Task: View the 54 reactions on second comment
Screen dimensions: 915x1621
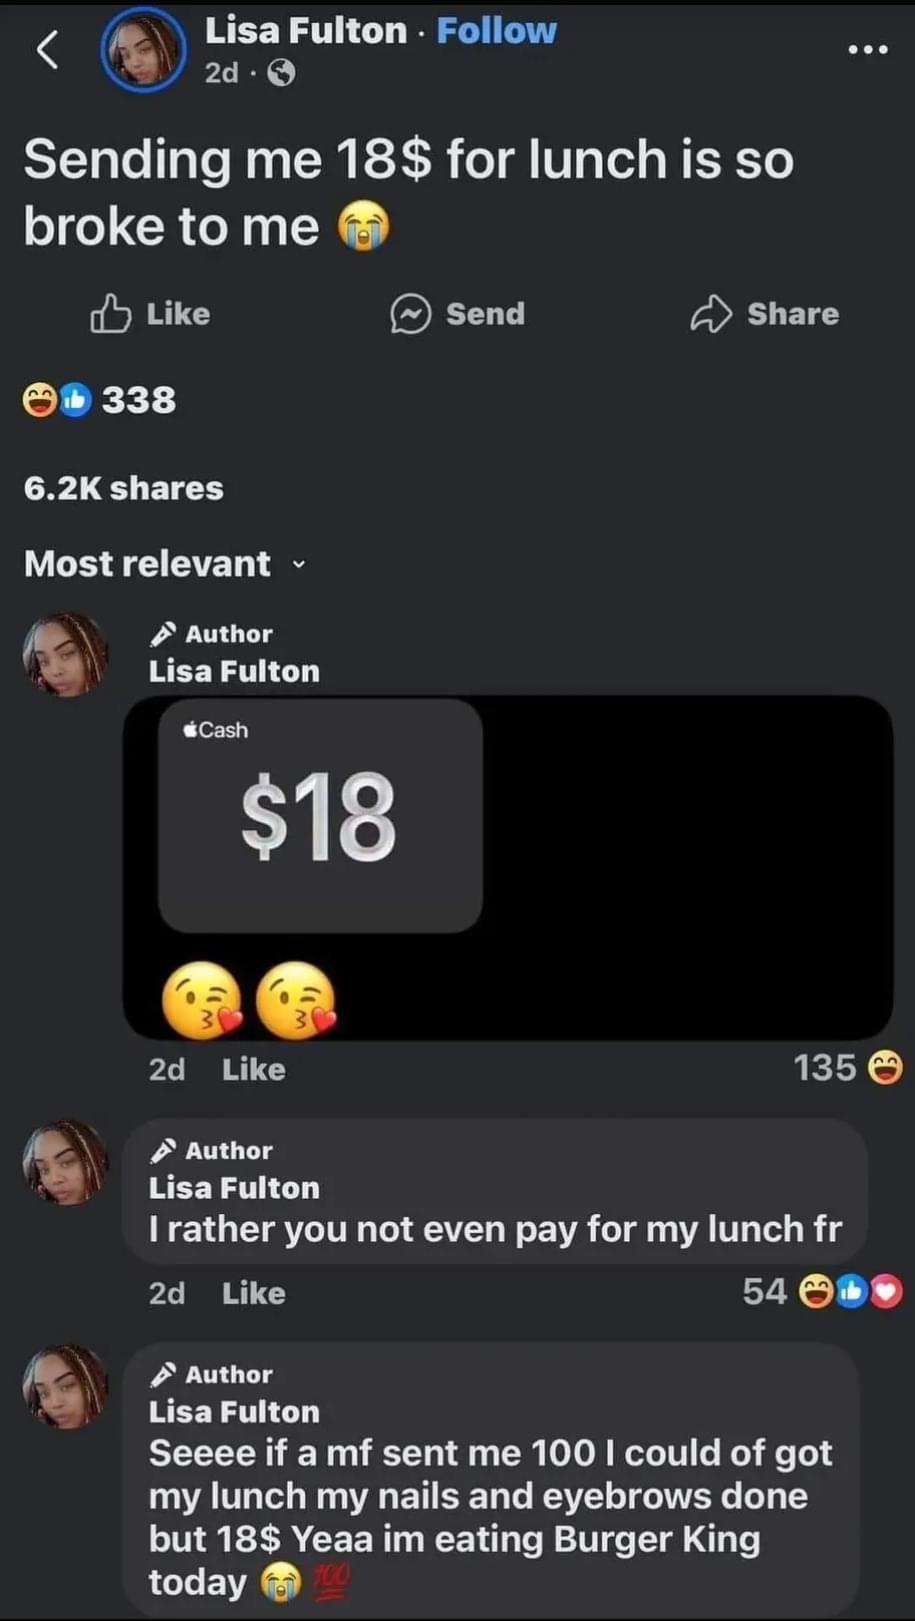Action: click(x=822, y=1292)
